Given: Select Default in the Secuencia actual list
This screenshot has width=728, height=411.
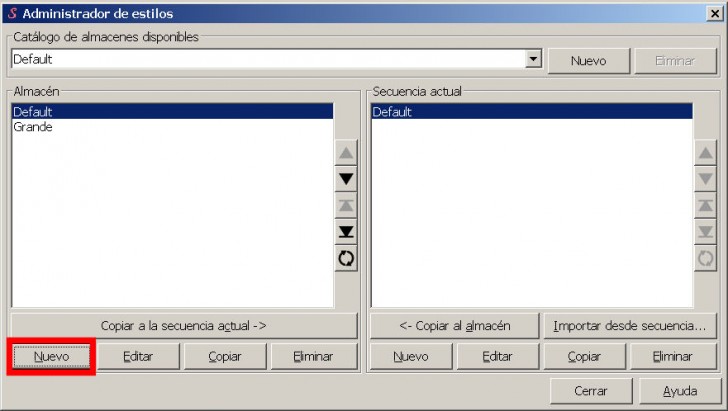Looking at the screenshot, I should 392,112.
